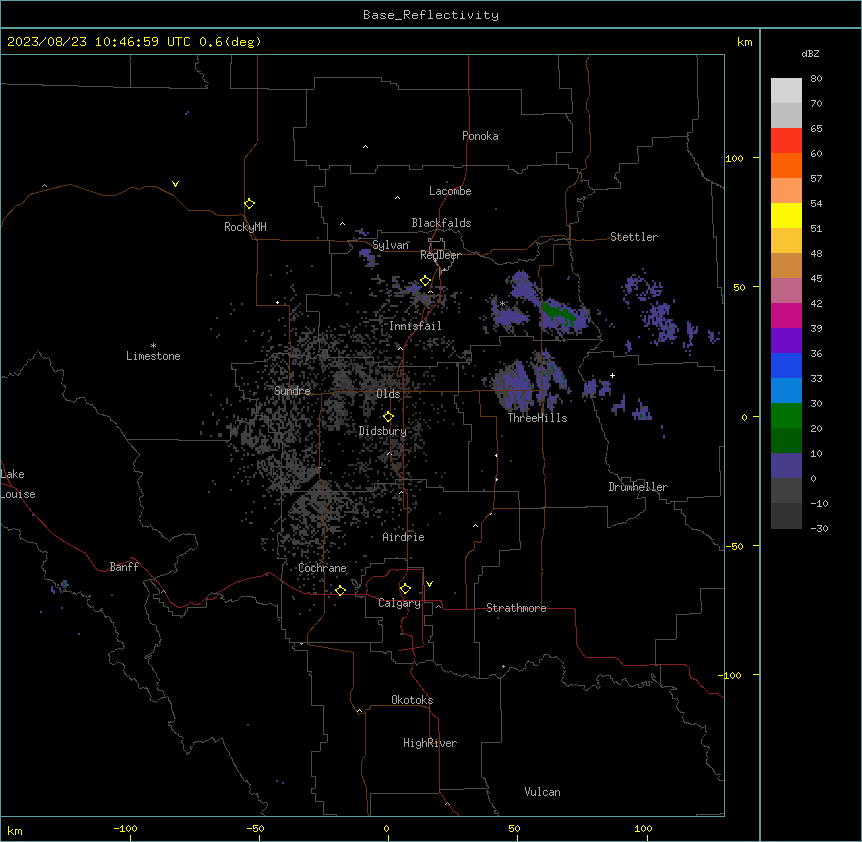Click the Calgary label
862x842 pixels.
[x=399, y=603]
